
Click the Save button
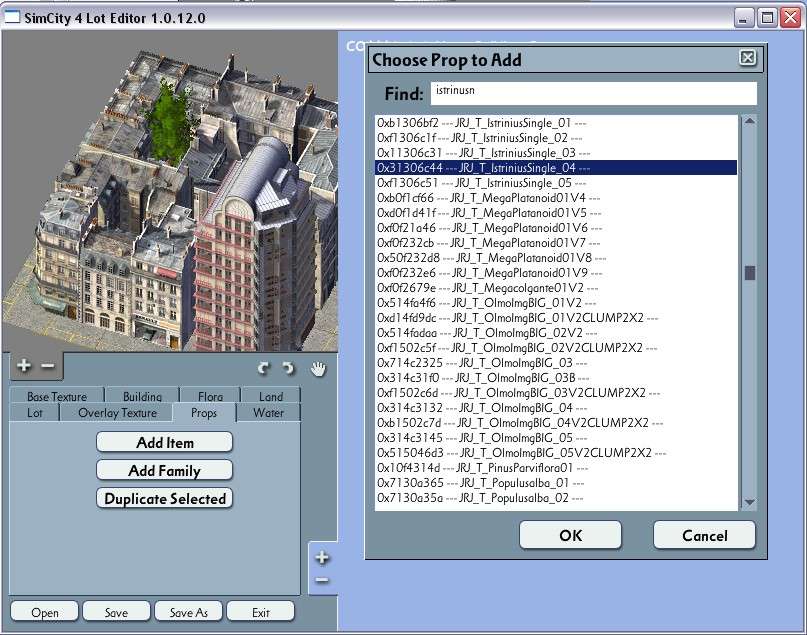click(116, 612)
